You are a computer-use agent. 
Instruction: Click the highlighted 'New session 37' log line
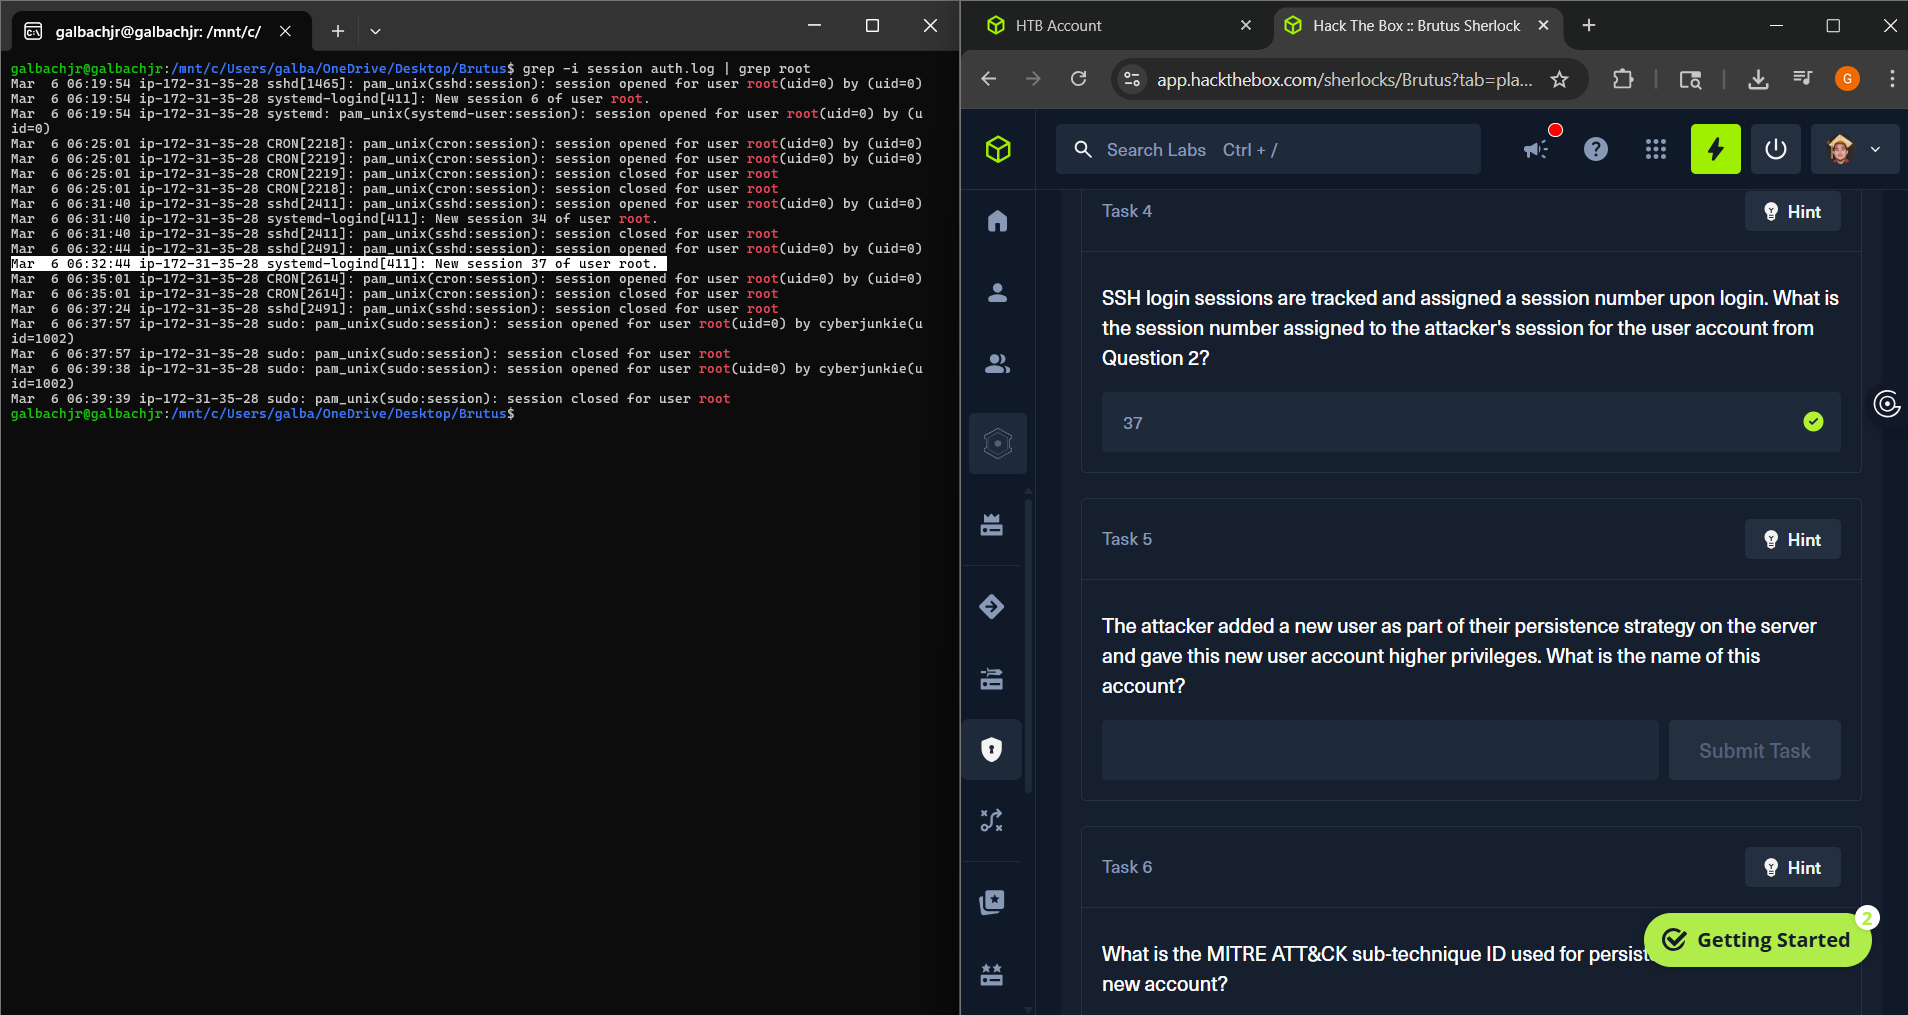(x=339, y=264)
